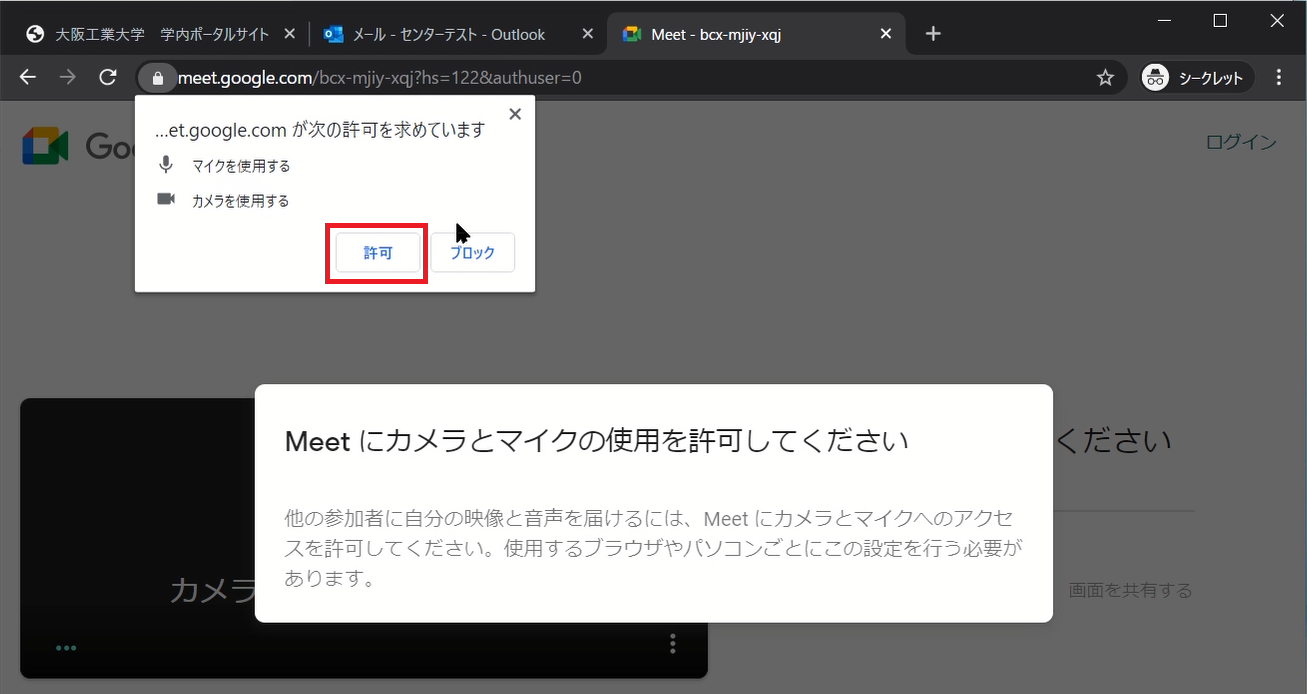Click the address bar URL

click(380, 77)
